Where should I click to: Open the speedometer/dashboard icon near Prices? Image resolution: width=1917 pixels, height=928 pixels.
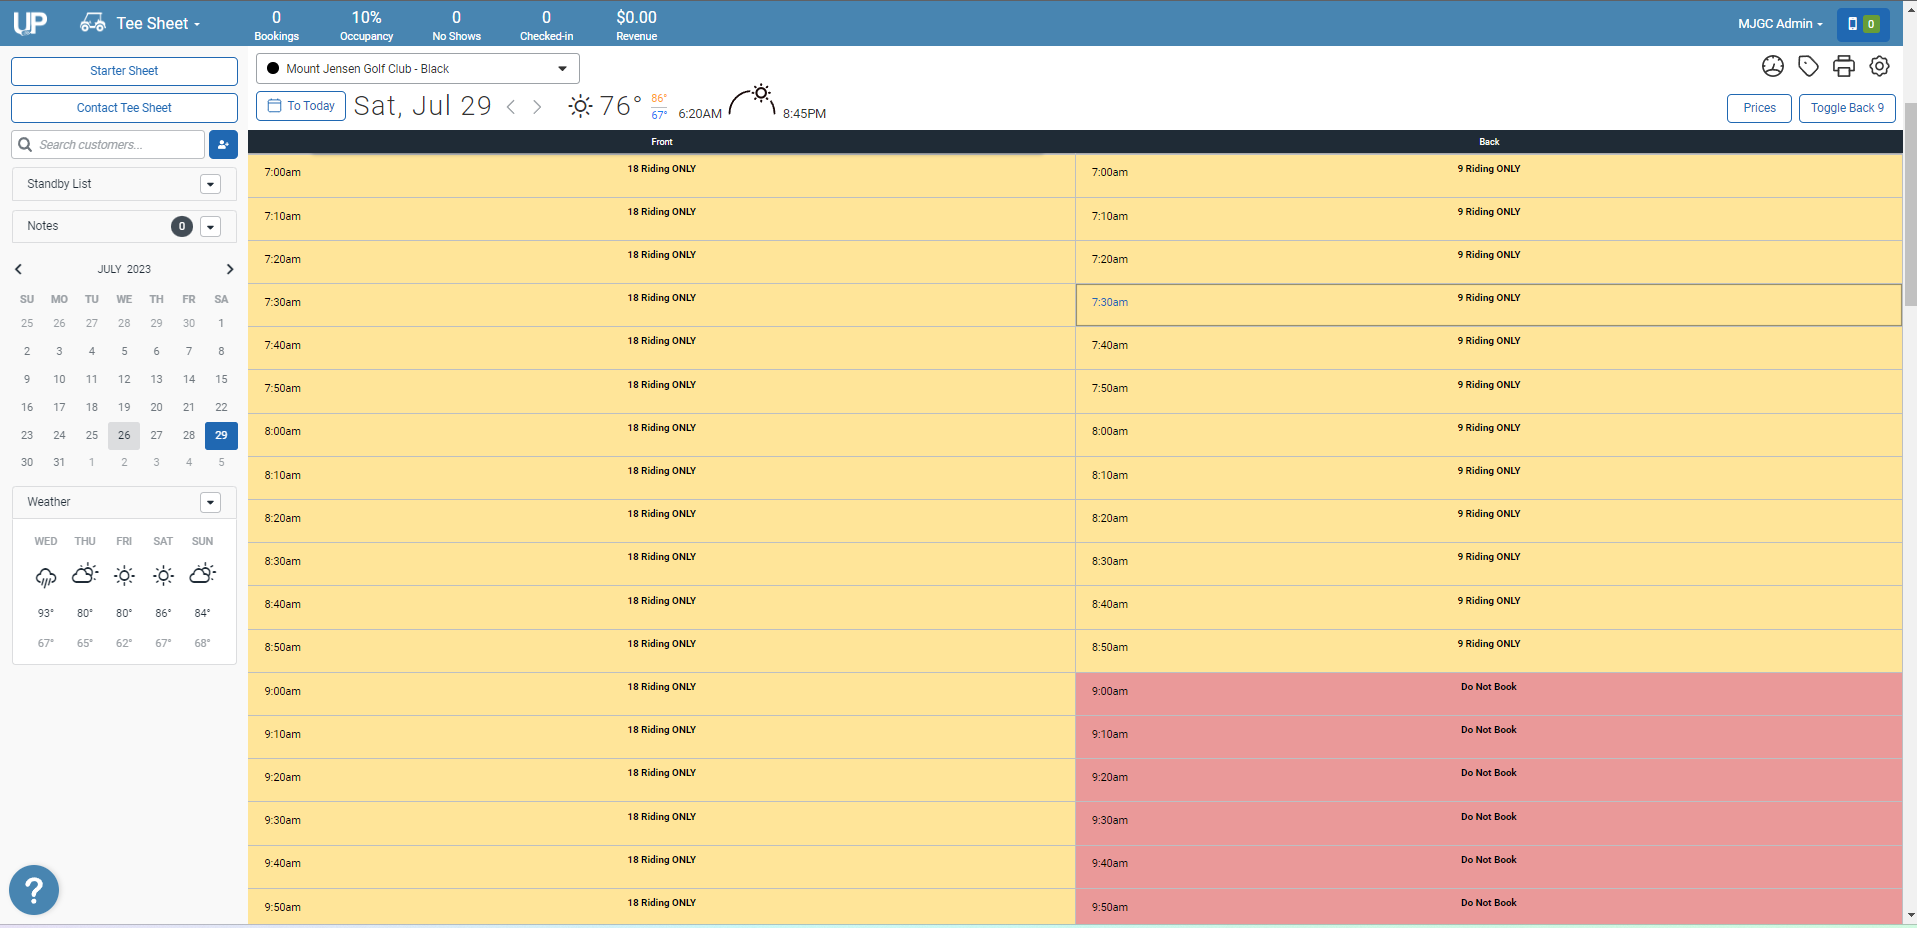pos(1772,66)
